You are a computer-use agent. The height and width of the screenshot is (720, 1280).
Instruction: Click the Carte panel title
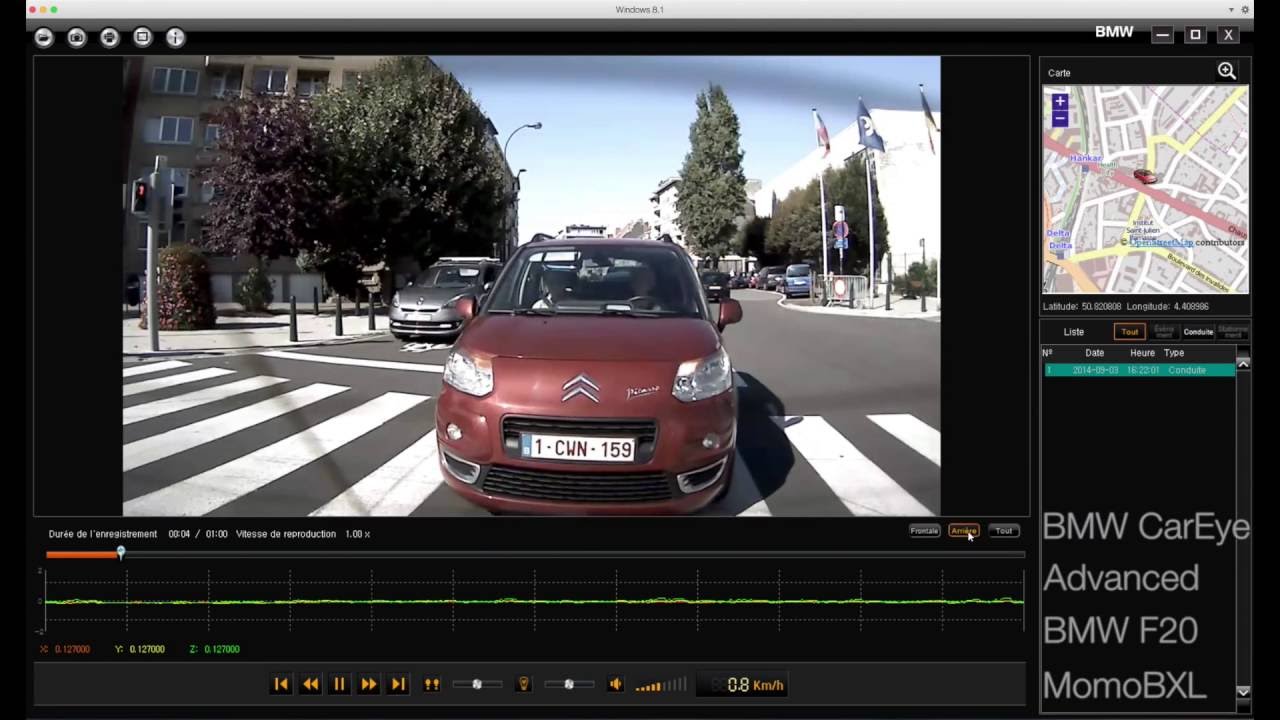(1059, 73)
